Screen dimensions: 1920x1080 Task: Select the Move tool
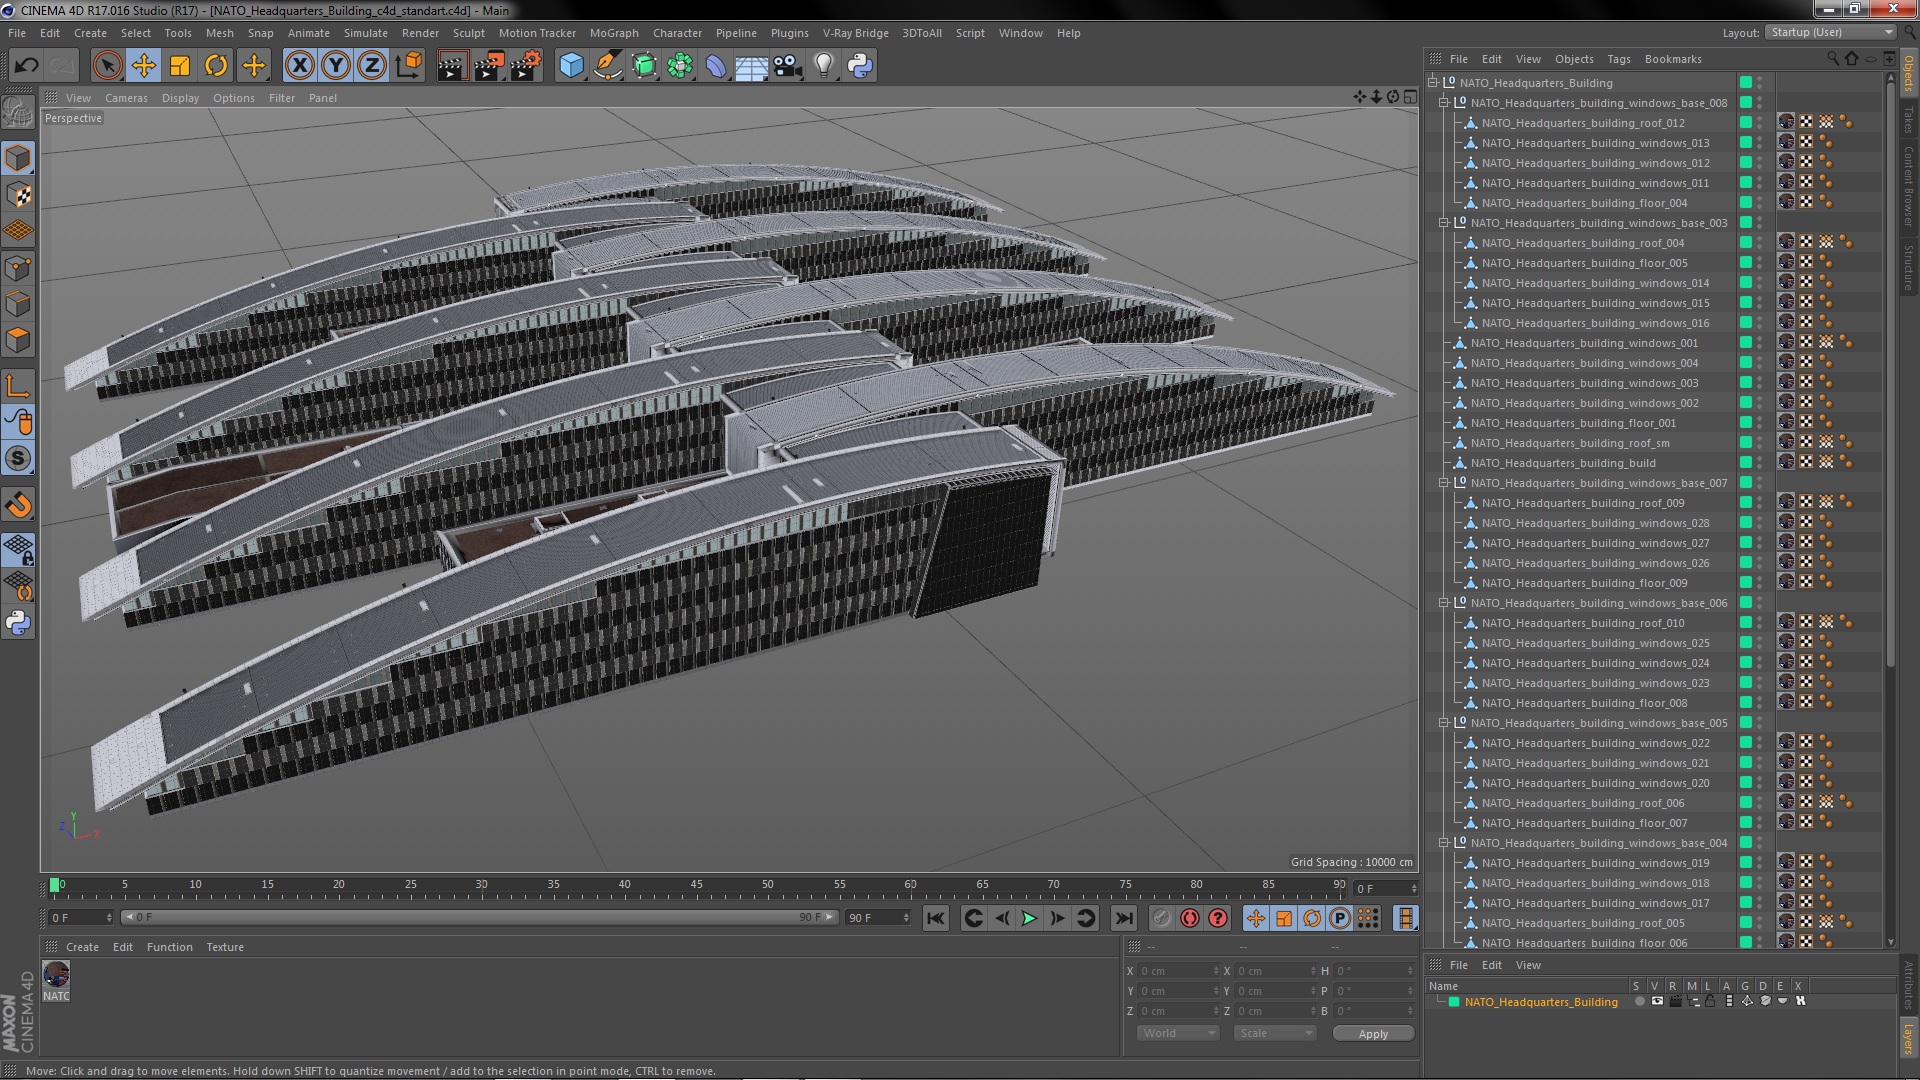143,66
